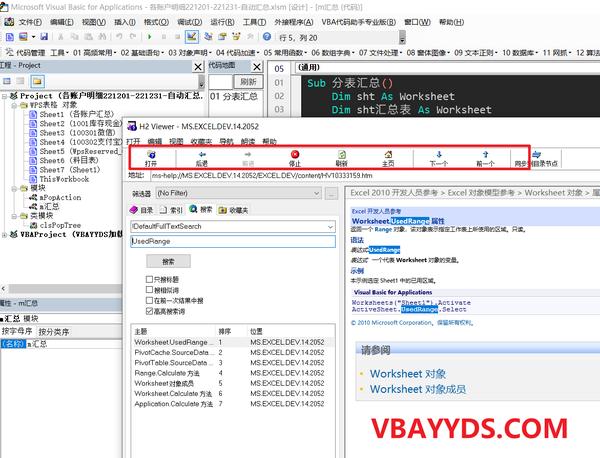The image size is (600, 458).
Task: Open the (通用) object dropdown in code window
Action: [x=448, y=67]
